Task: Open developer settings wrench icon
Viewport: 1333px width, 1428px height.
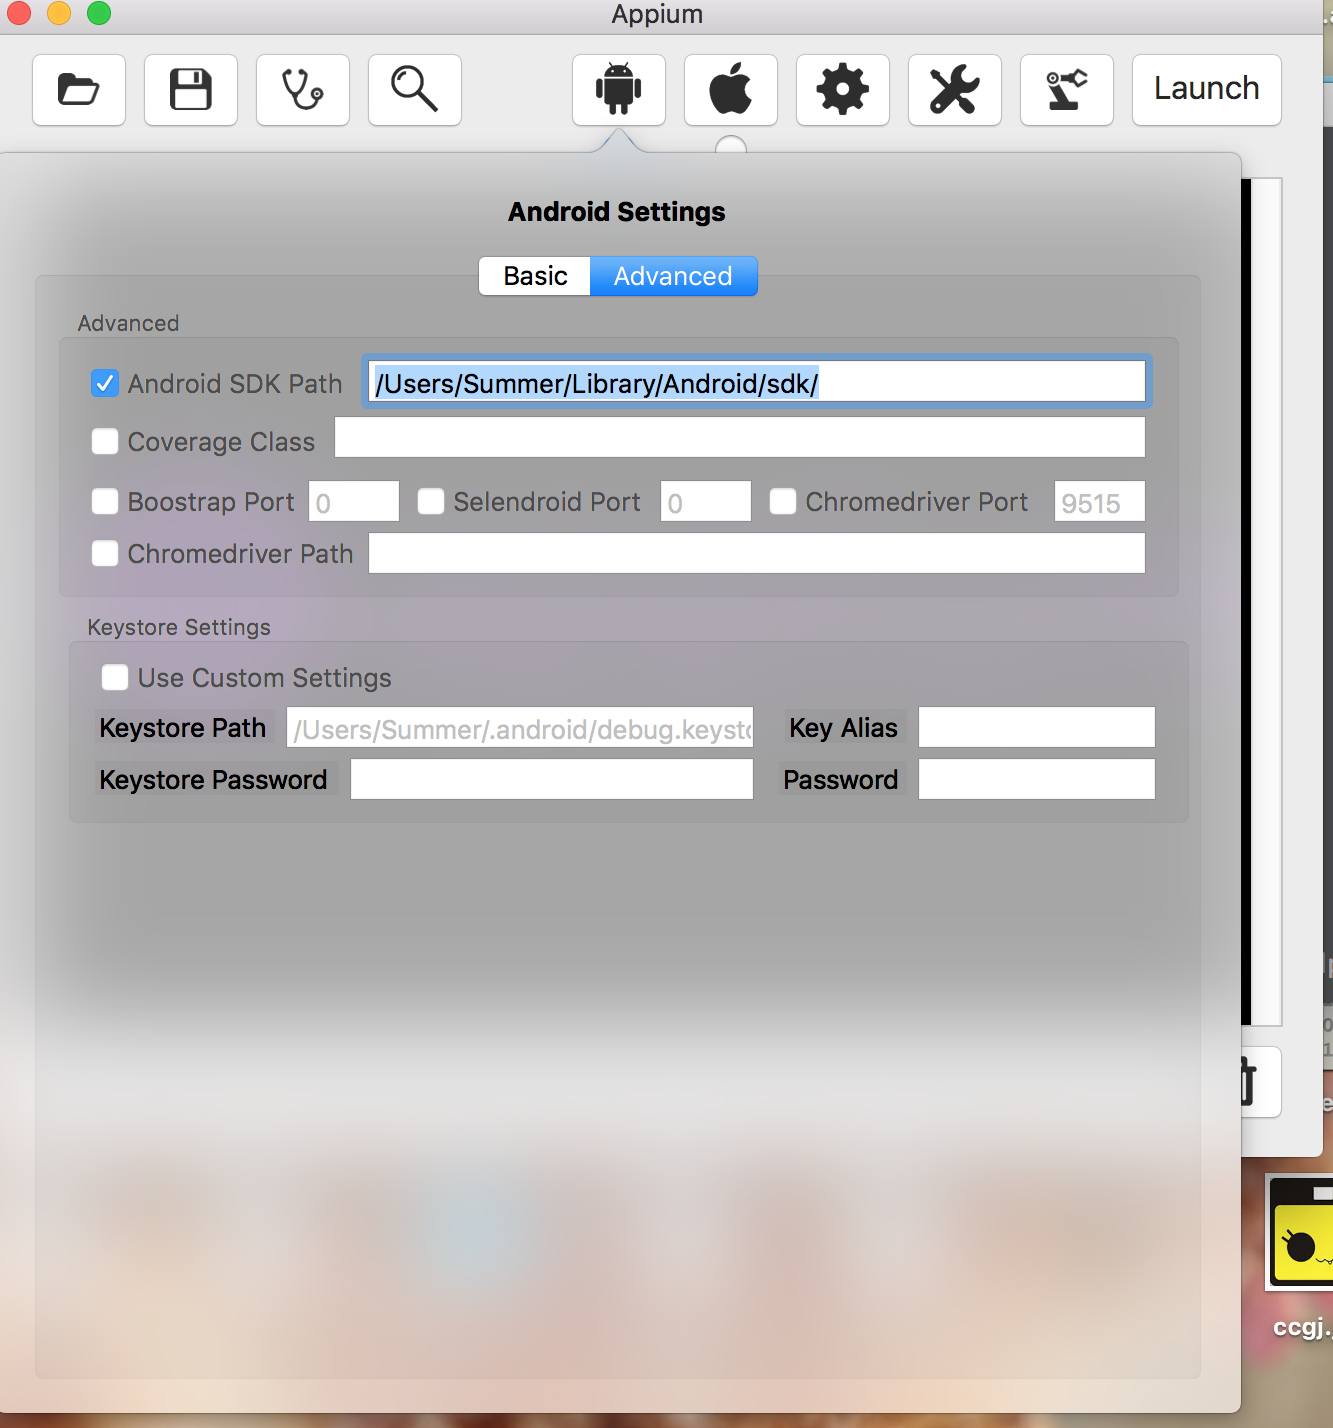Action: tap(954, 90)
